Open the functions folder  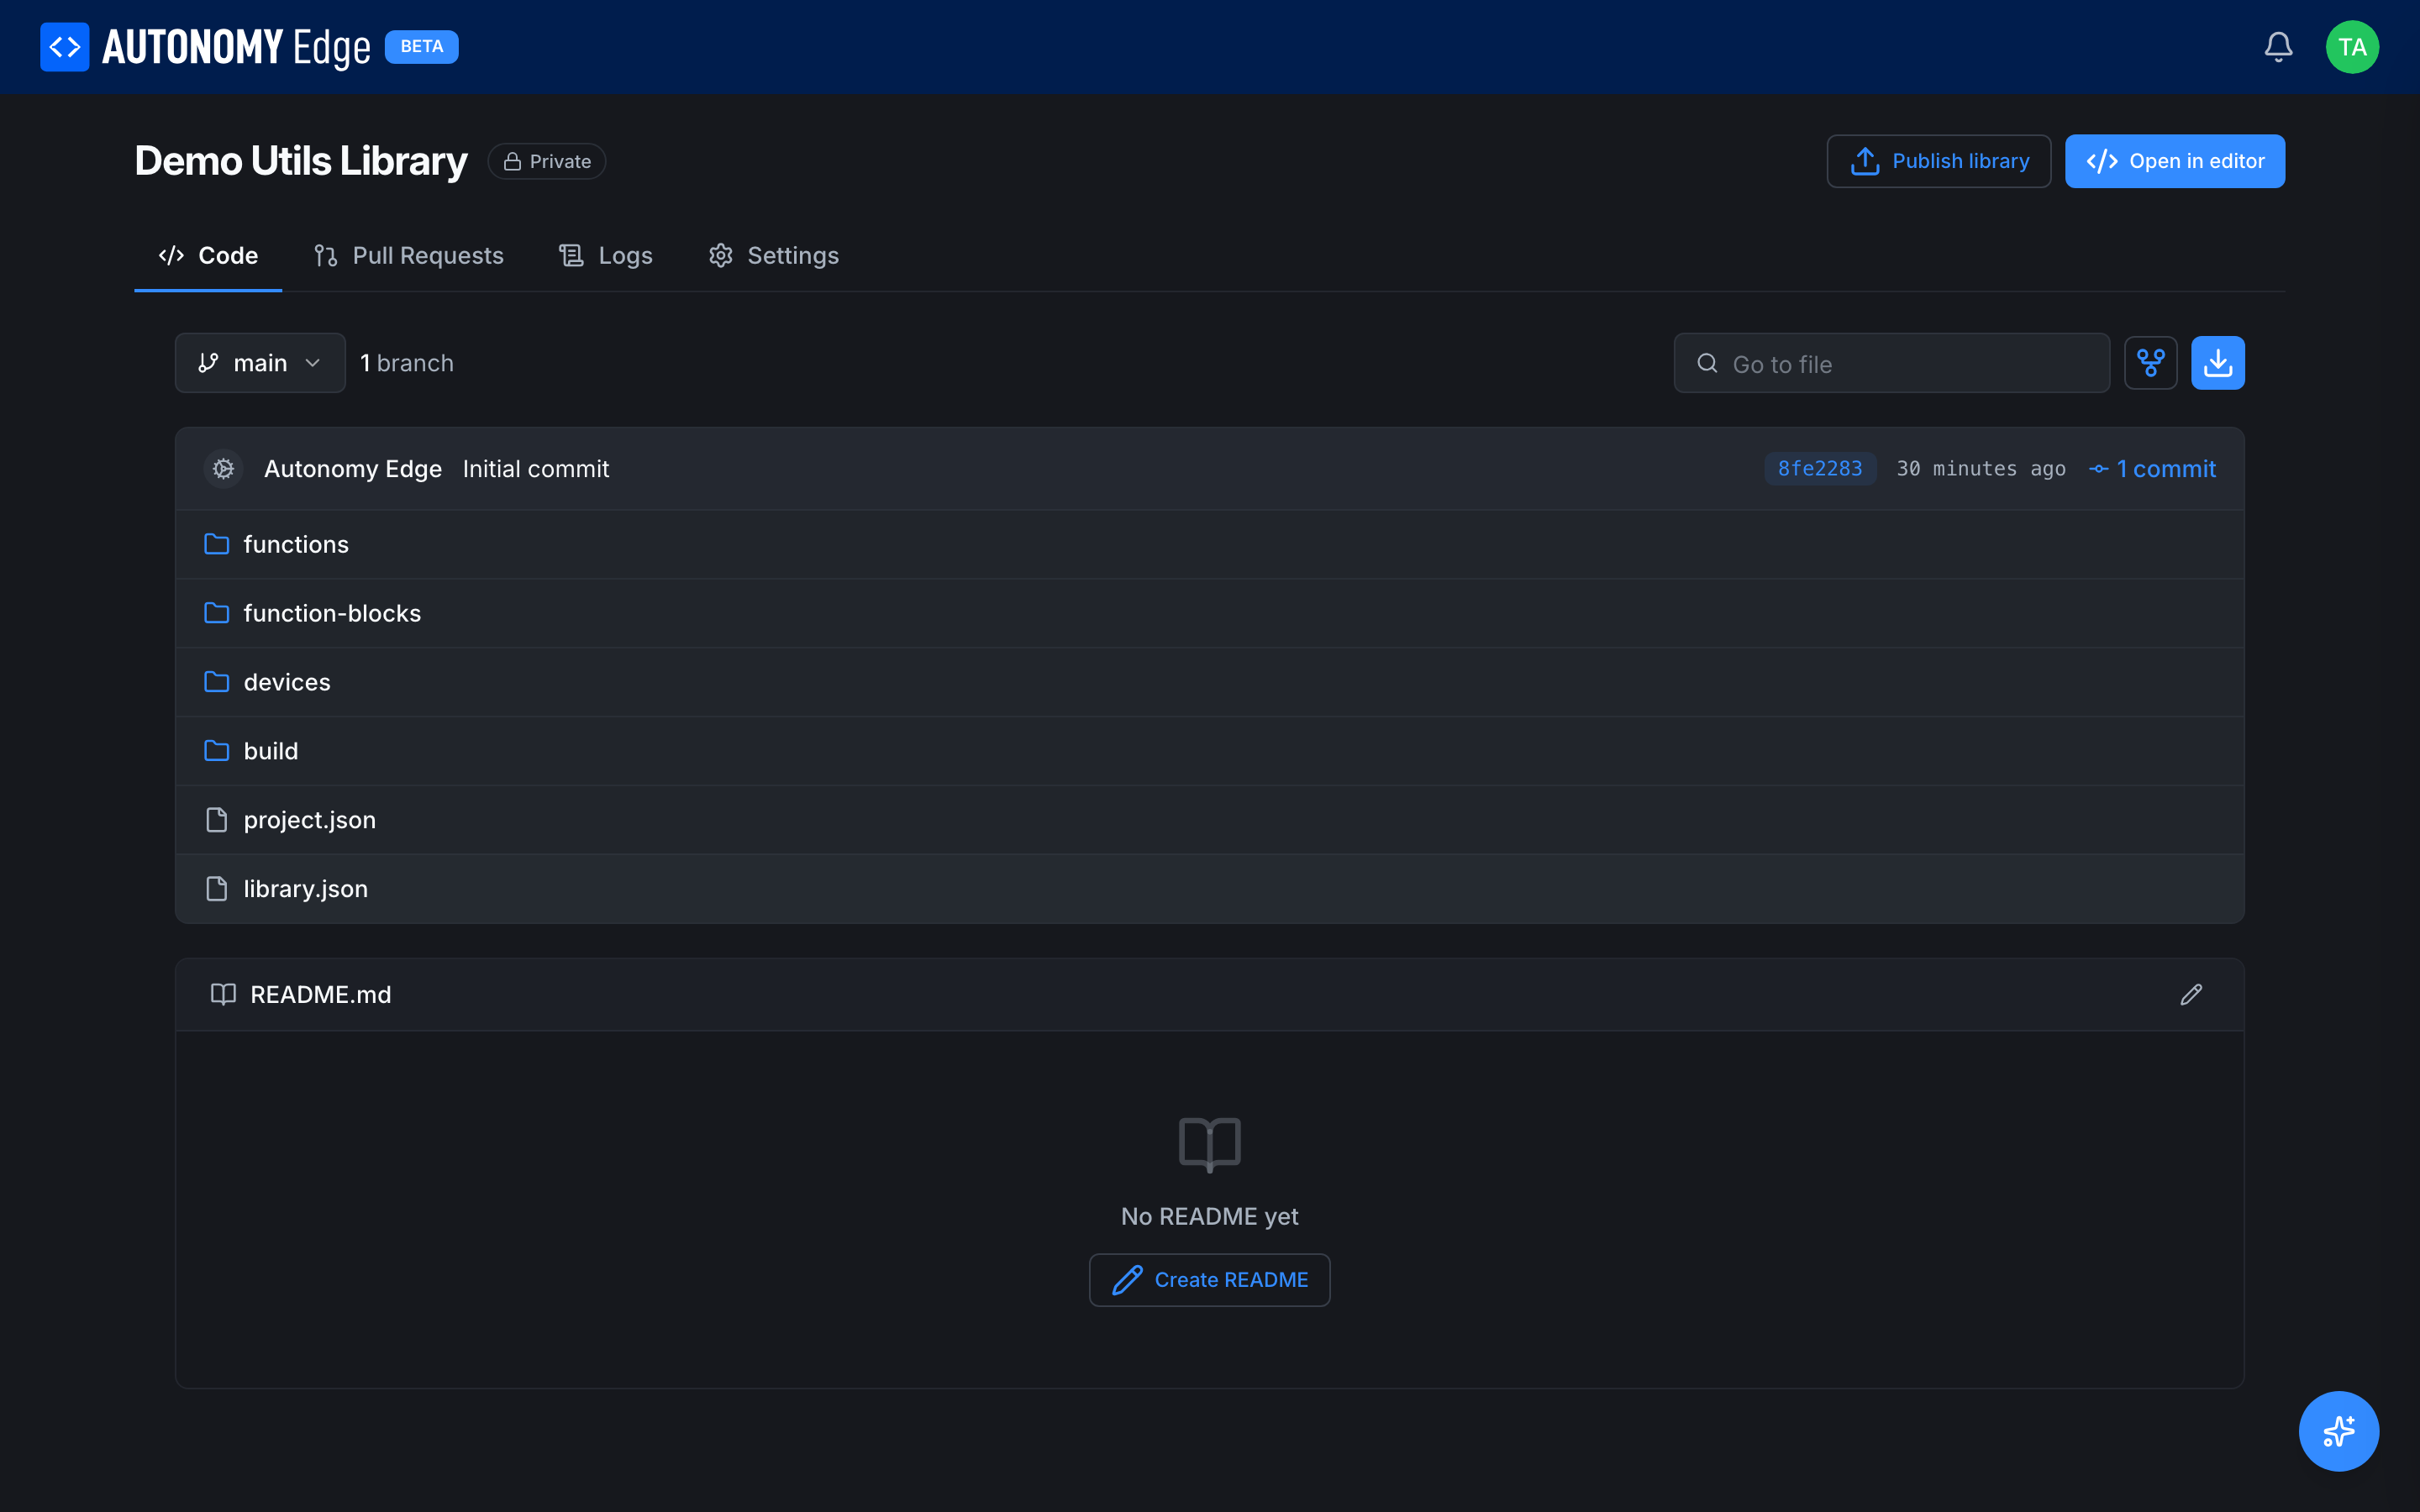(1209, 544)
